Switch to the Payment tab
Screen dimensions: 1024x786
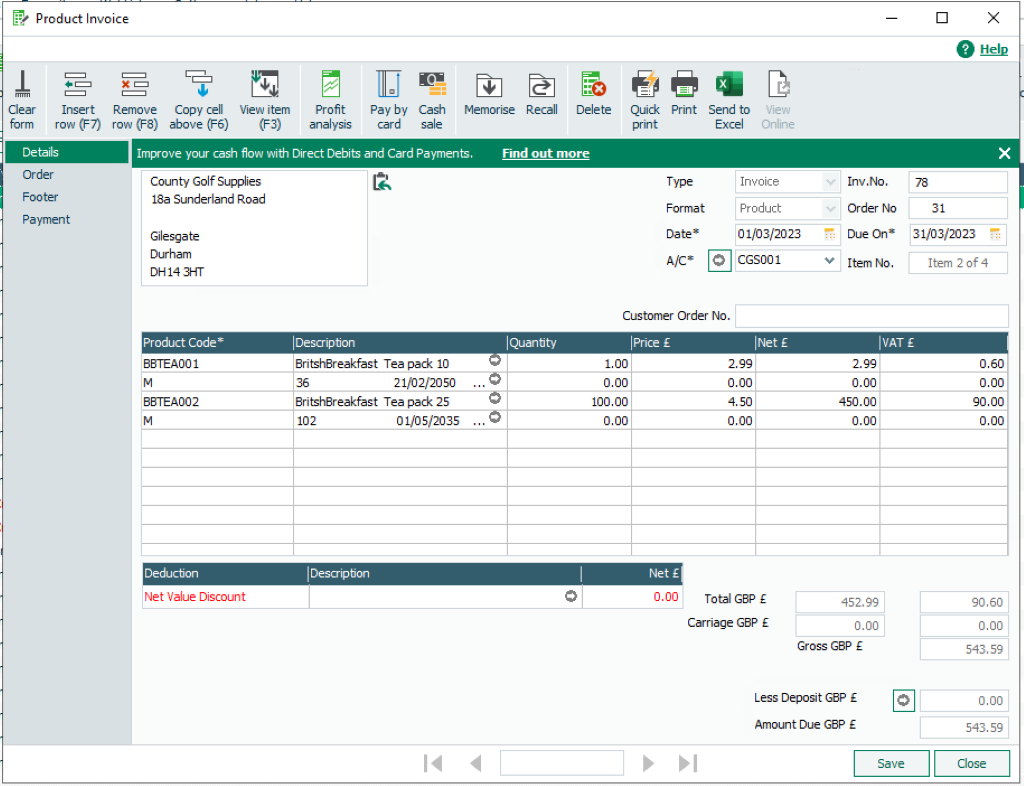pos(46,219)
